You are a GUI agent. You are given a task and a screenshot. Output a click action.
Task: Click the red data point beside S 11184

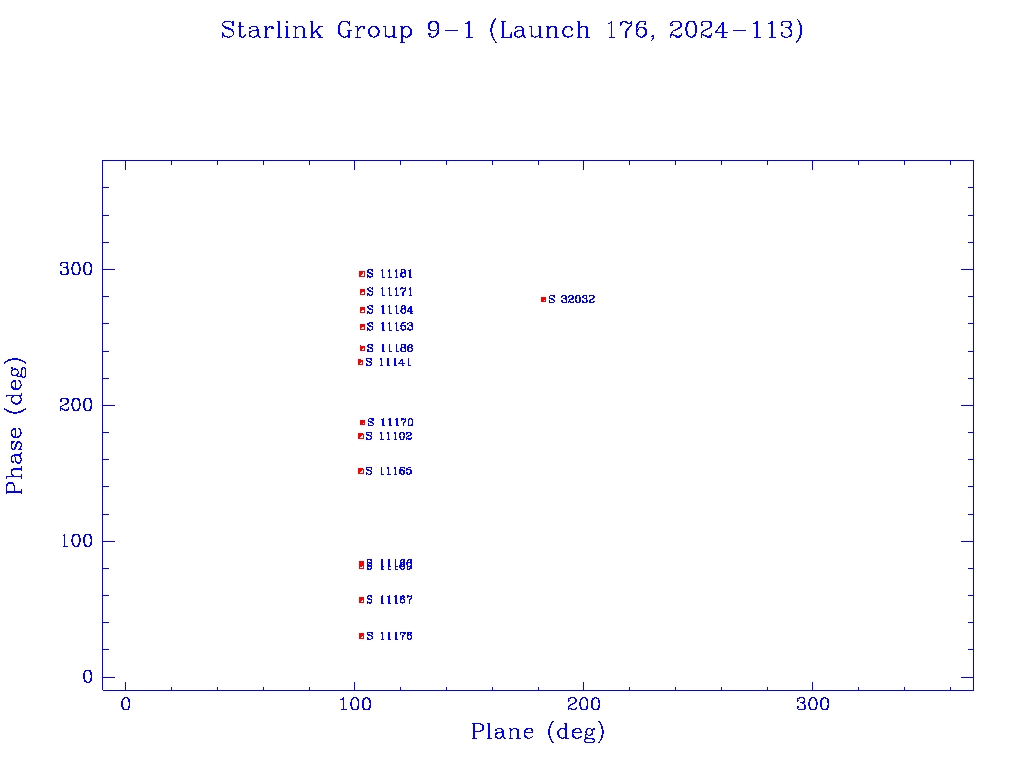(362, 310)
